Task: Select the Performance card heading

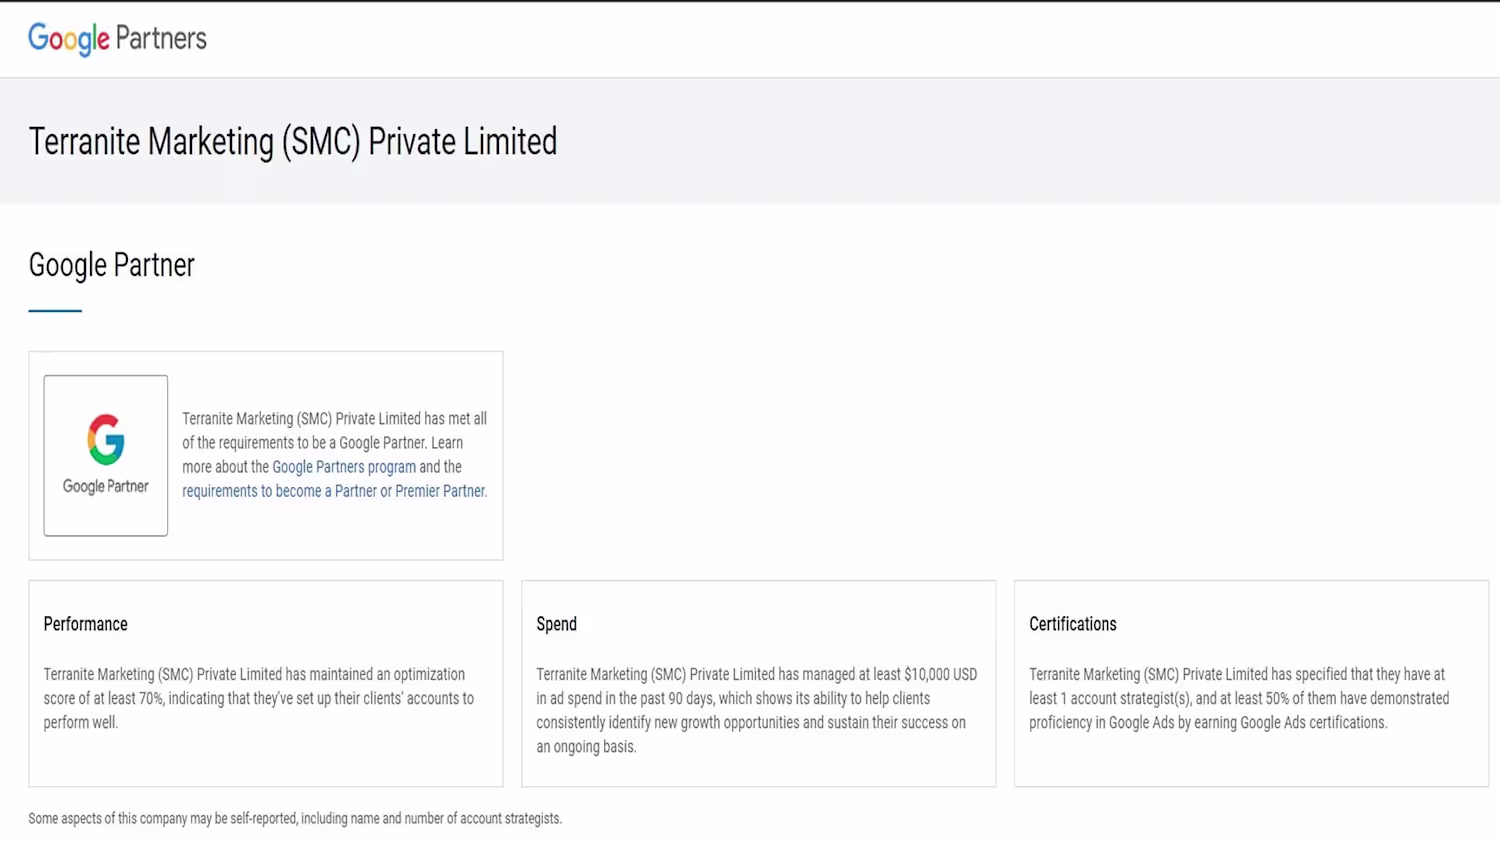Action: pos(85,624)
